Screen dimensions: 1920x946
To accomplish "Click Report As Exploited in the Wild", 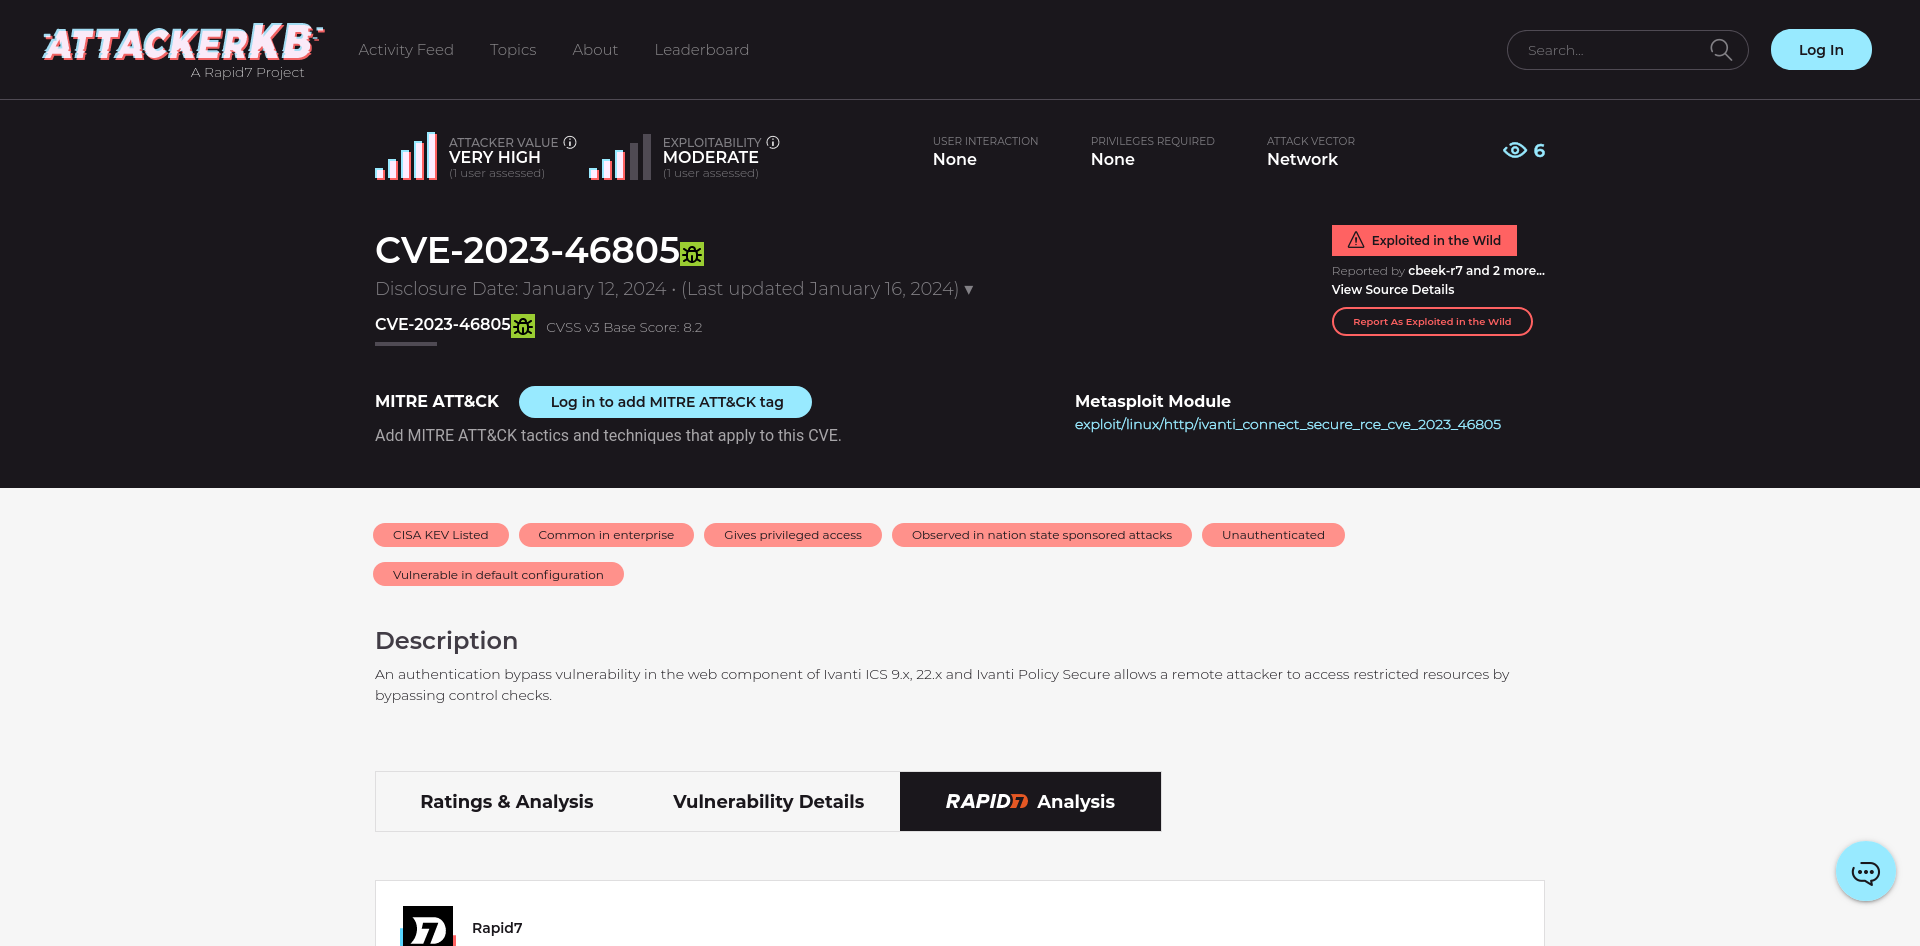I will (x=1432, y=322).
